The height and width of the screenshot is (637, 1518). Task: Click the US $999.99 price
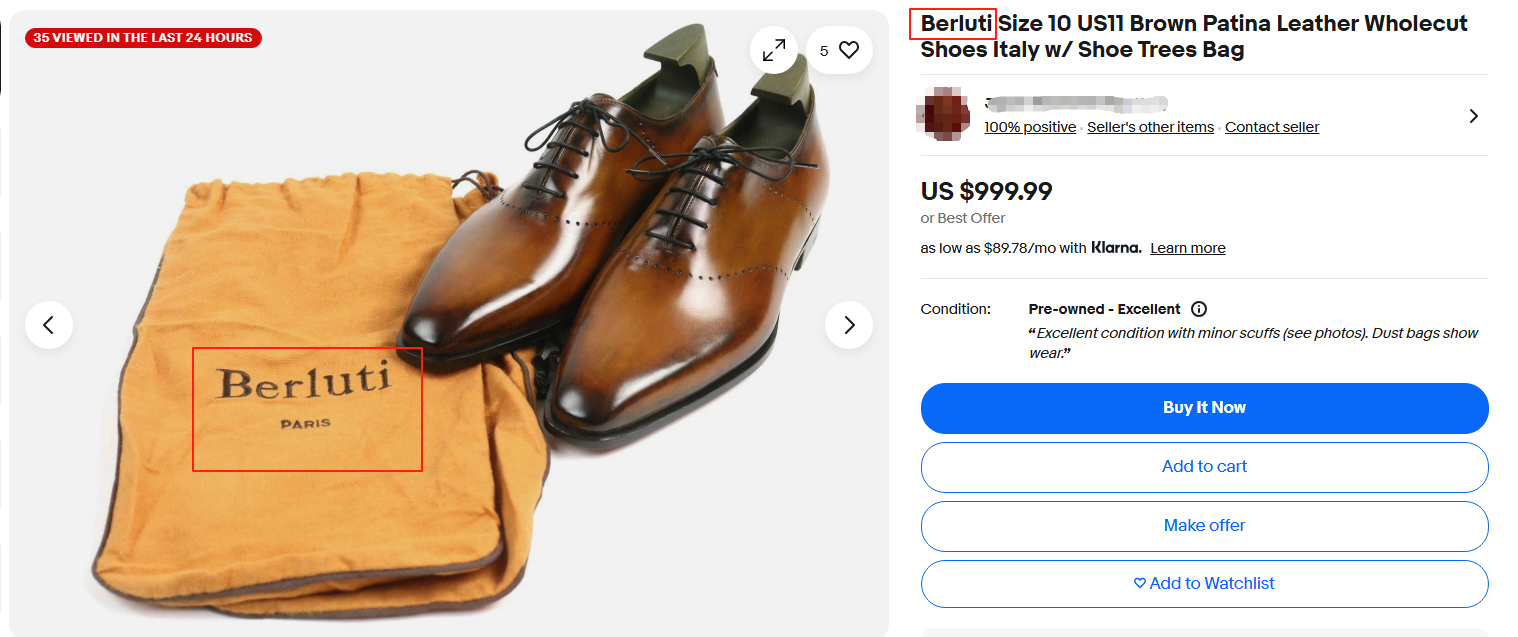click(986, 191)
